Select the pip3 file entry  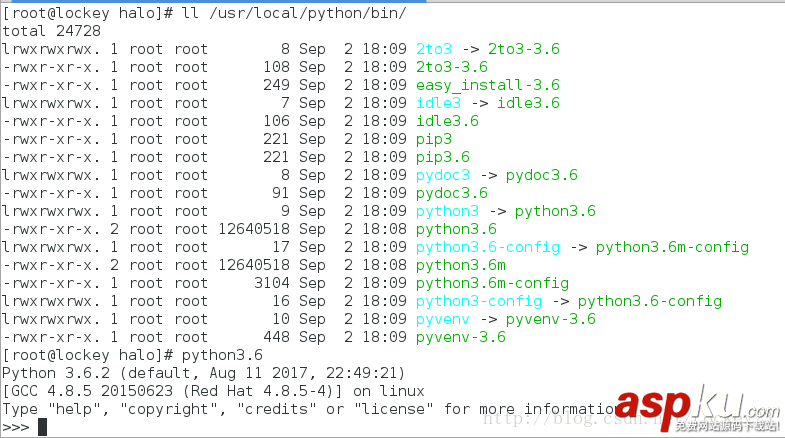(434, 138)
